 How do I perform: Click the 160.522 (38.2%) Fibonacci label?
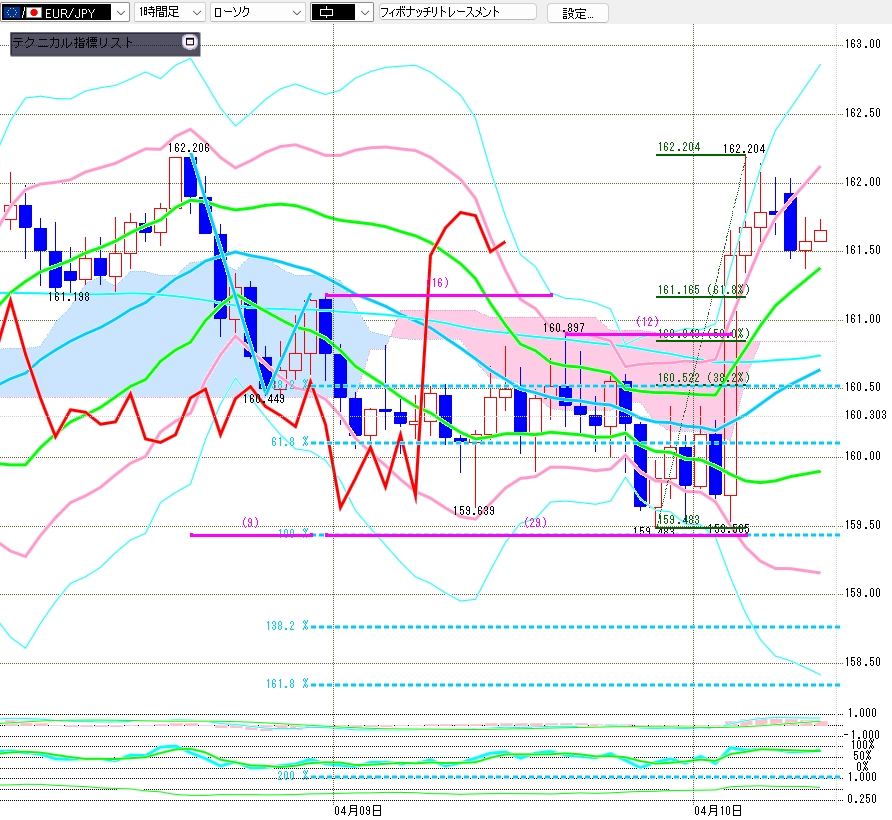tap(703, 378)
